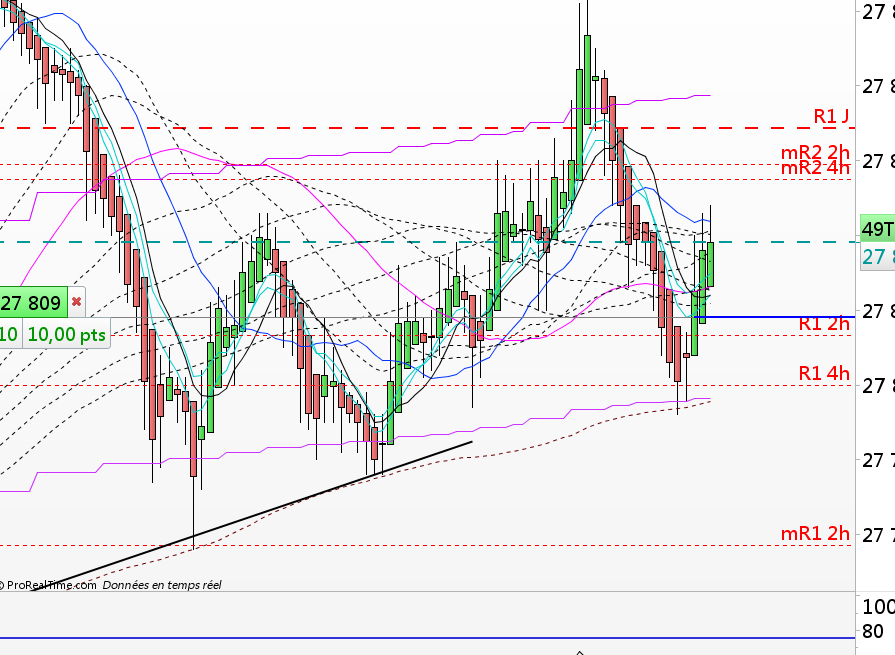Click the quantity 10 box left of the pts label

pyautogui.click(x=9, y=334)
